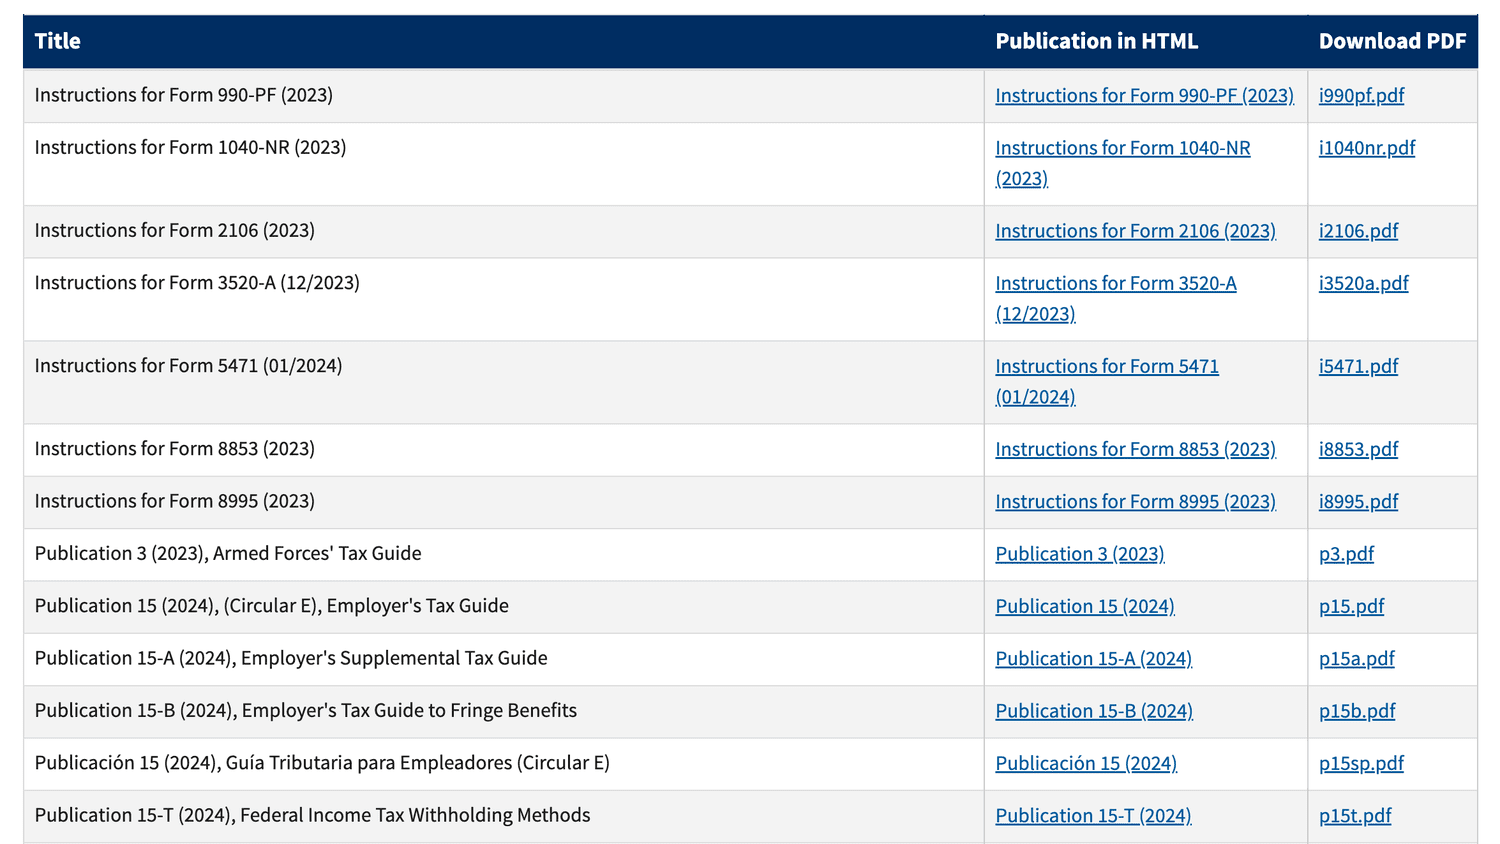Open Publicación 15 (2024) HTML link
The height and width of the screenshot is (844, 1500).
(x=1086, y=763)
